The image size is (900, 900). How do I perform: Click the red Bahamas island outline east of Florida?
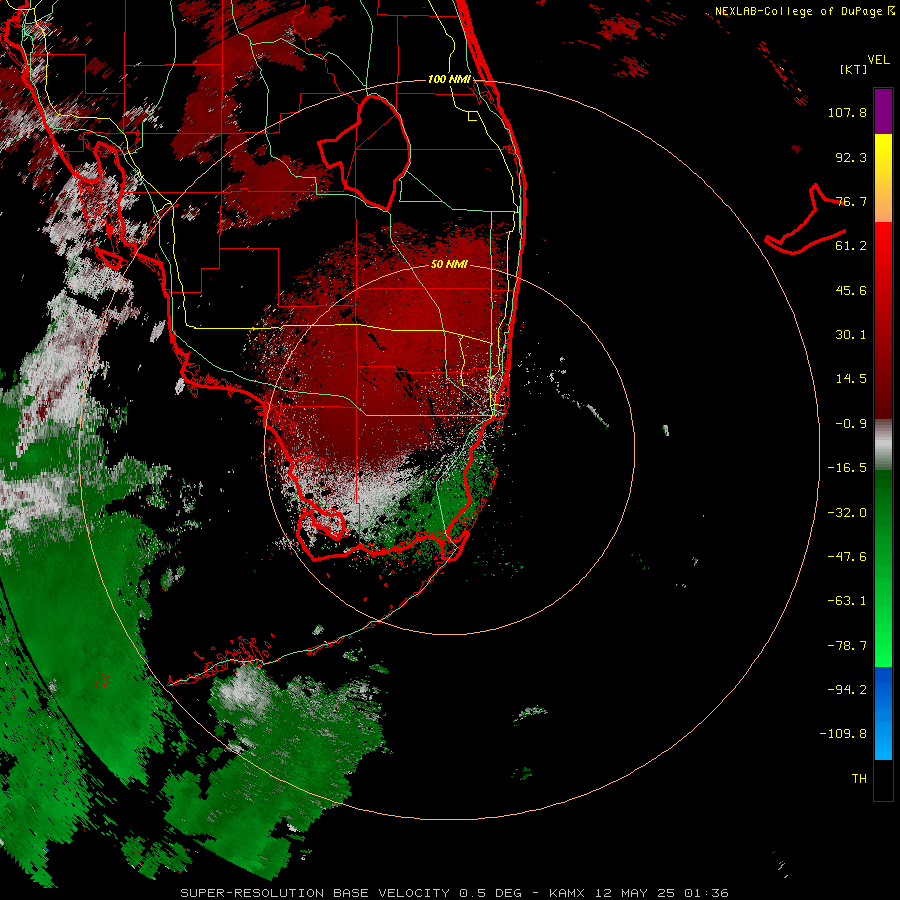click(806, 220)
